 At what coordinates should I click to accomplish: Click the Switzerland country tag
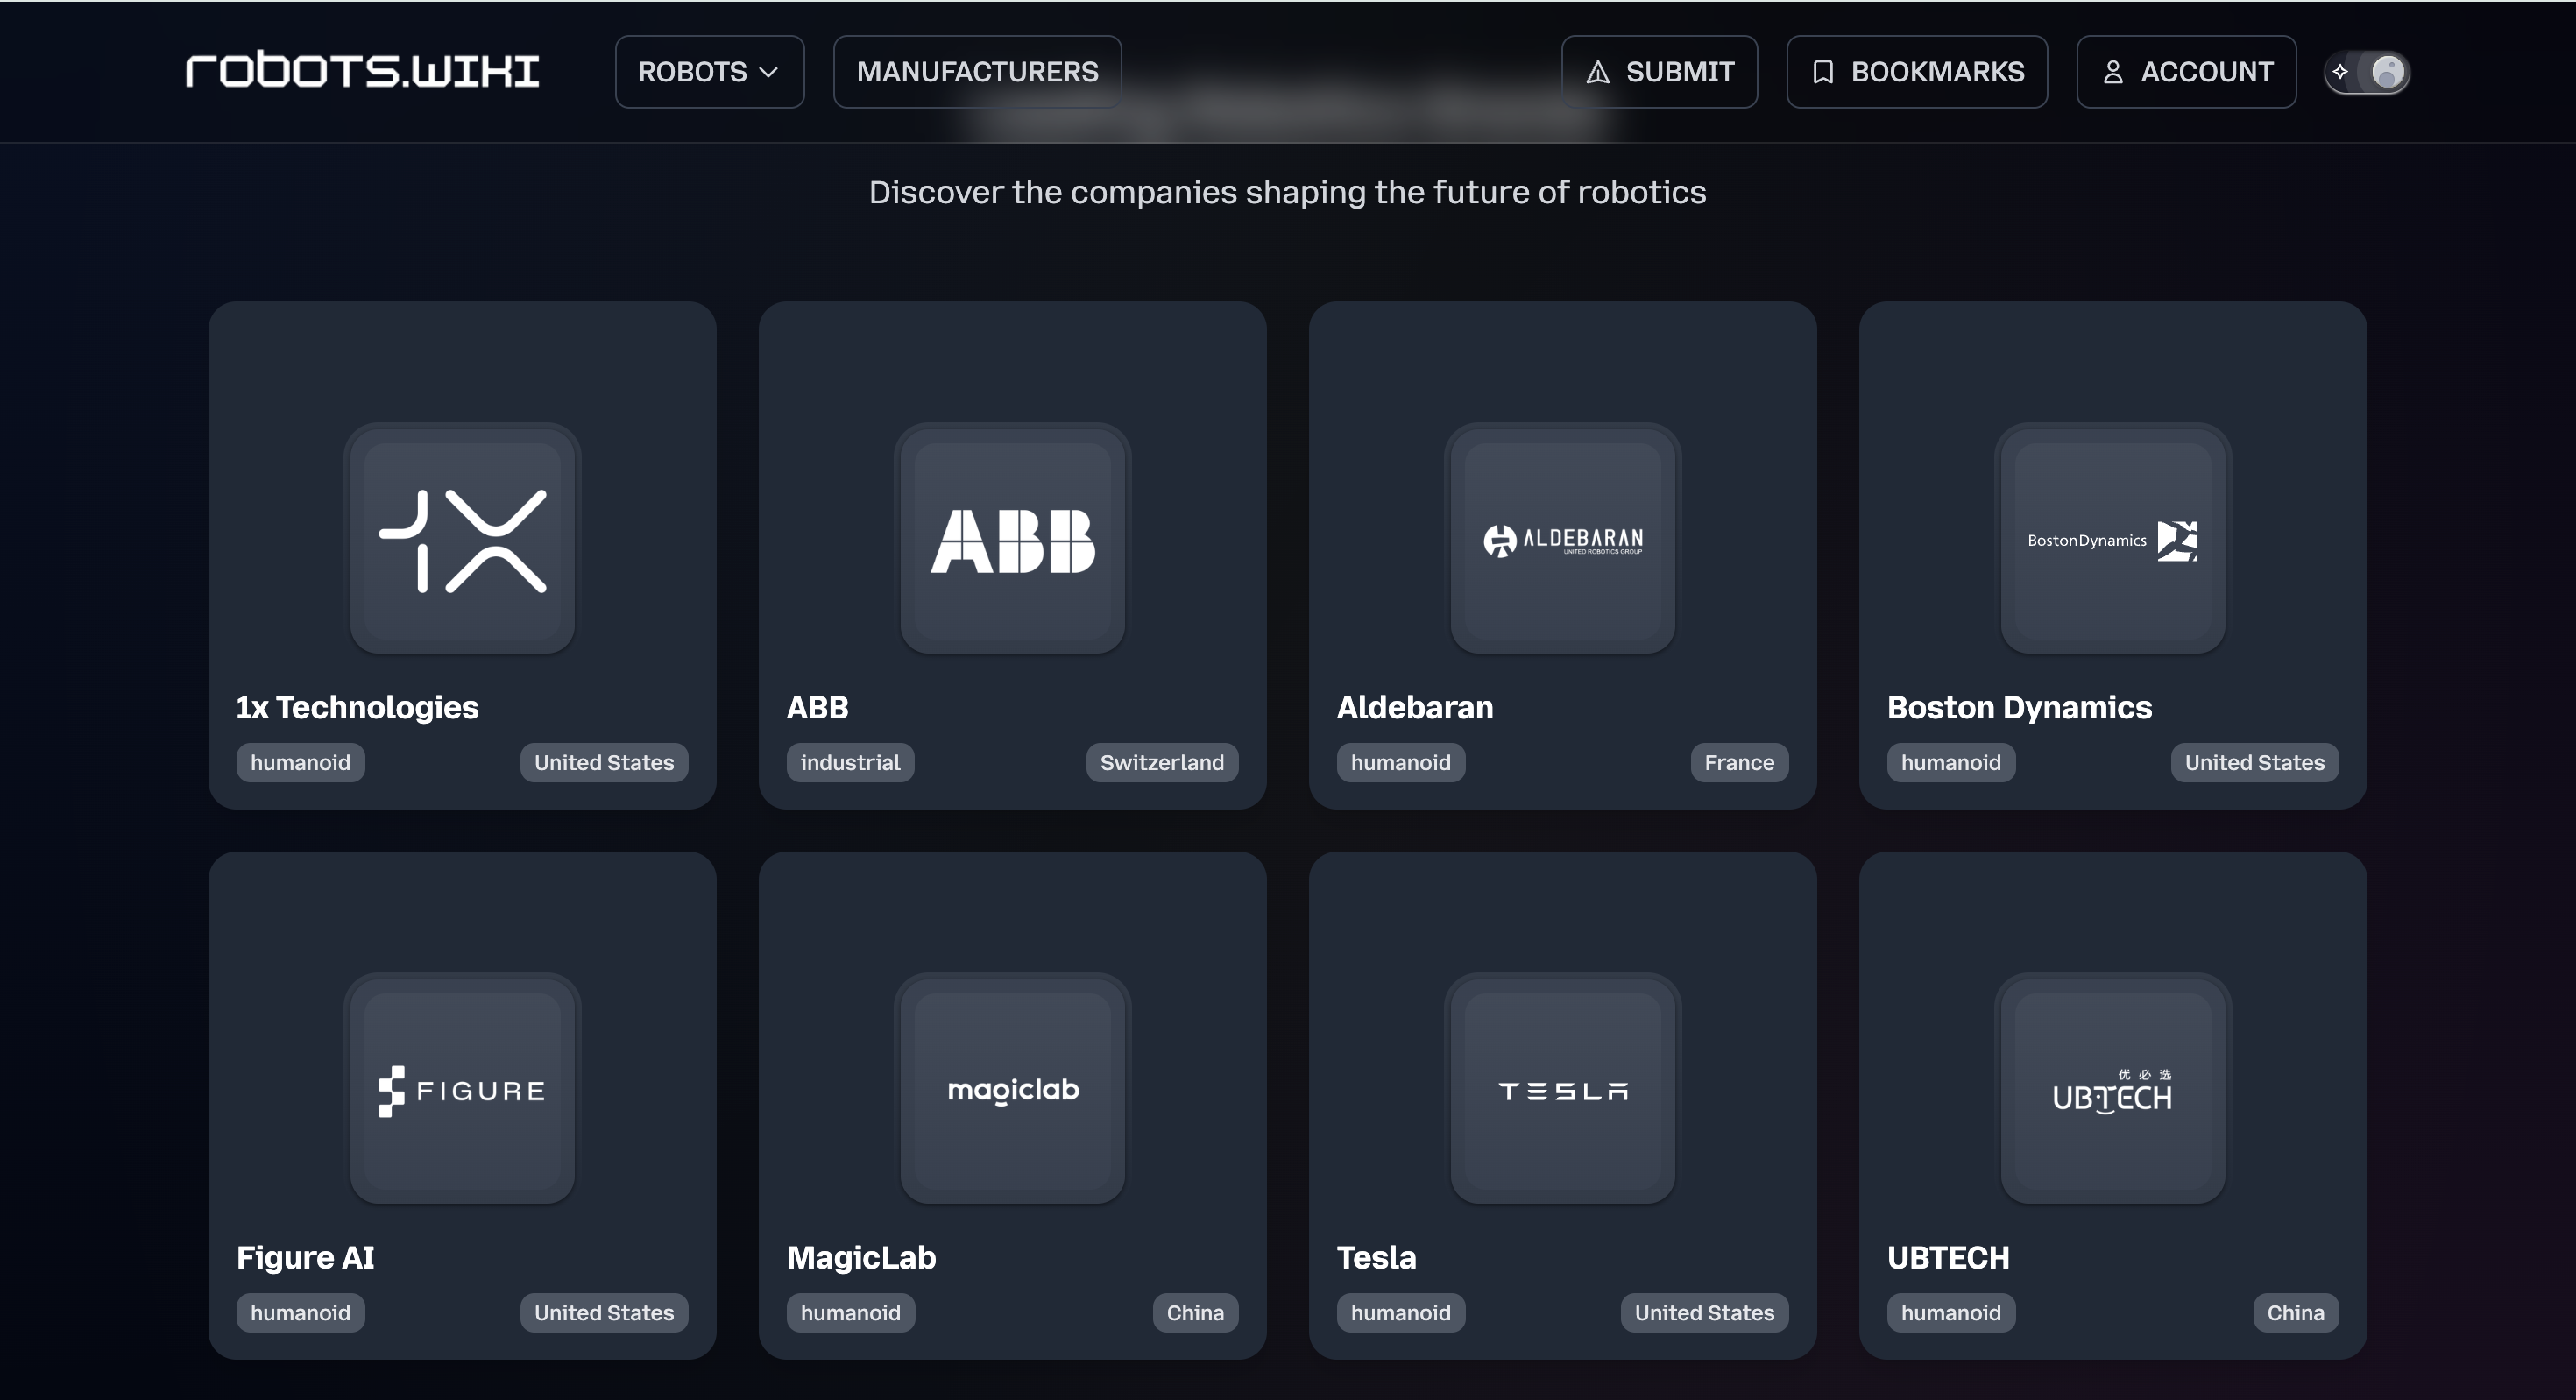pyautogui.click(x=1161, y=763)
